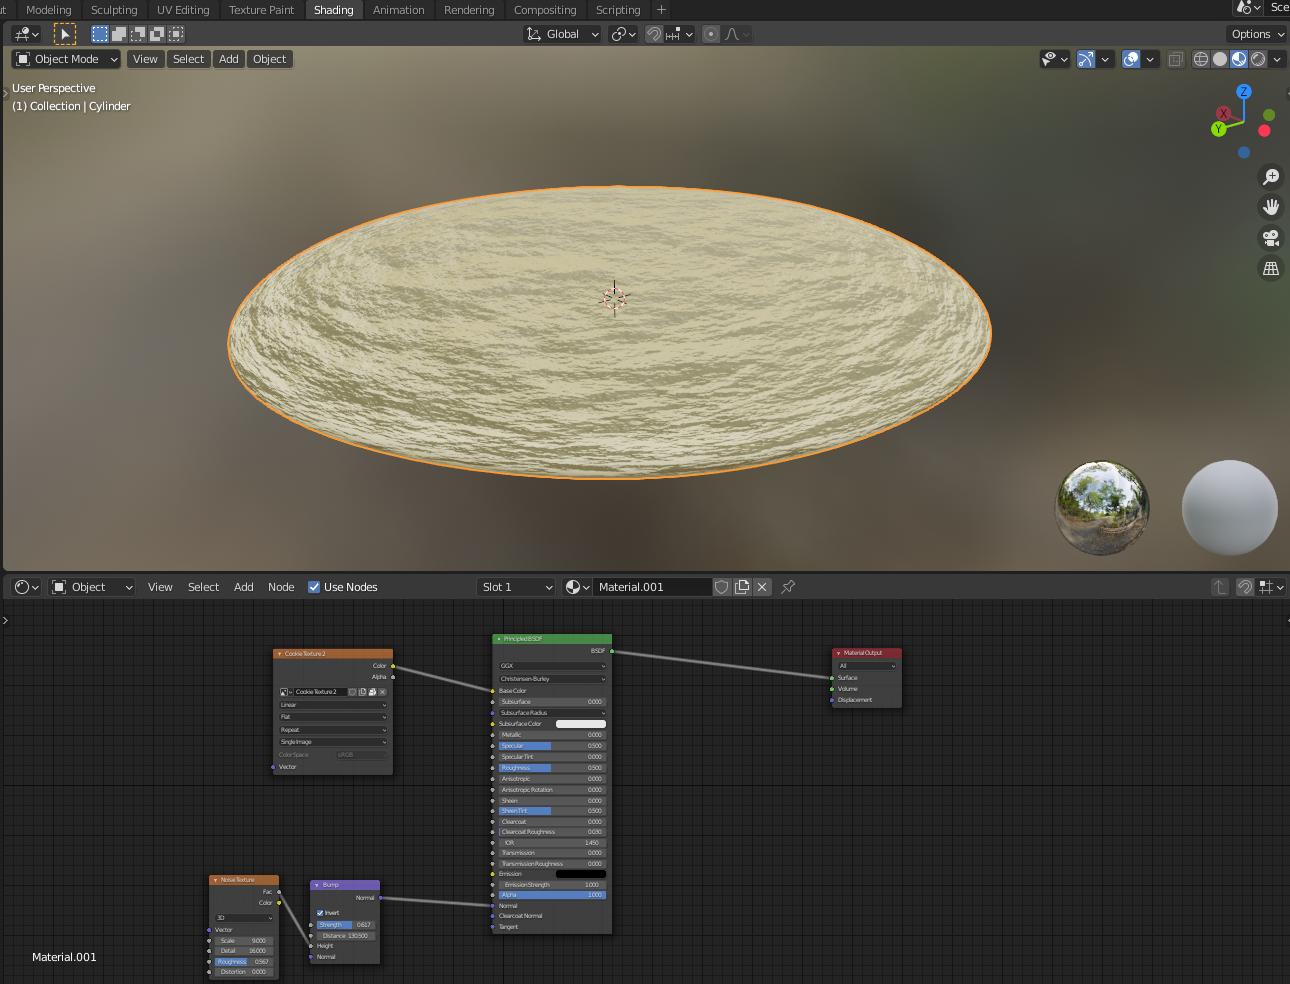Uncheck Invert on the Bump node
This screenshot has width=1290, height=984.
coord(320,913)
